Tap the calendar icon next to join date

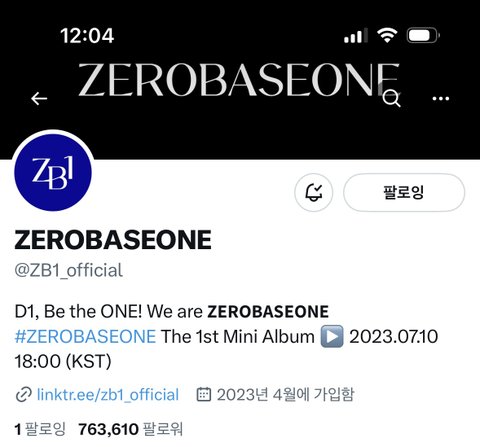pos(204,394)
